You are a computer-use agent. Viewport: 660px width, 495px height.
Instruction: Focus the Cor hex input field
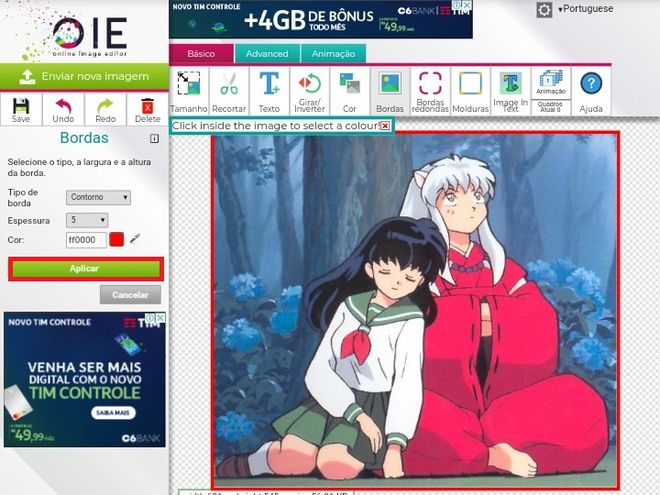[x=86, y=240]
